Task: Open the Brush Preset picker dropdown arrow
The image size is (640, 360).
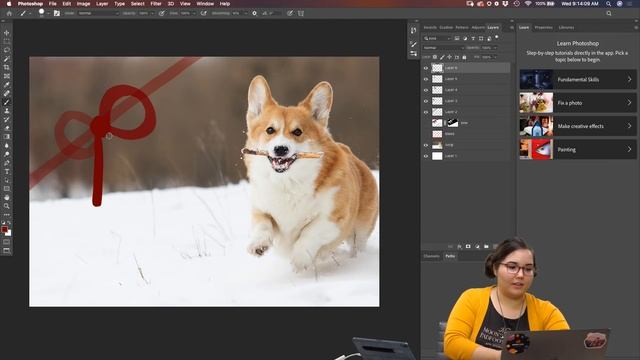Action: click(x=48, y=13)
